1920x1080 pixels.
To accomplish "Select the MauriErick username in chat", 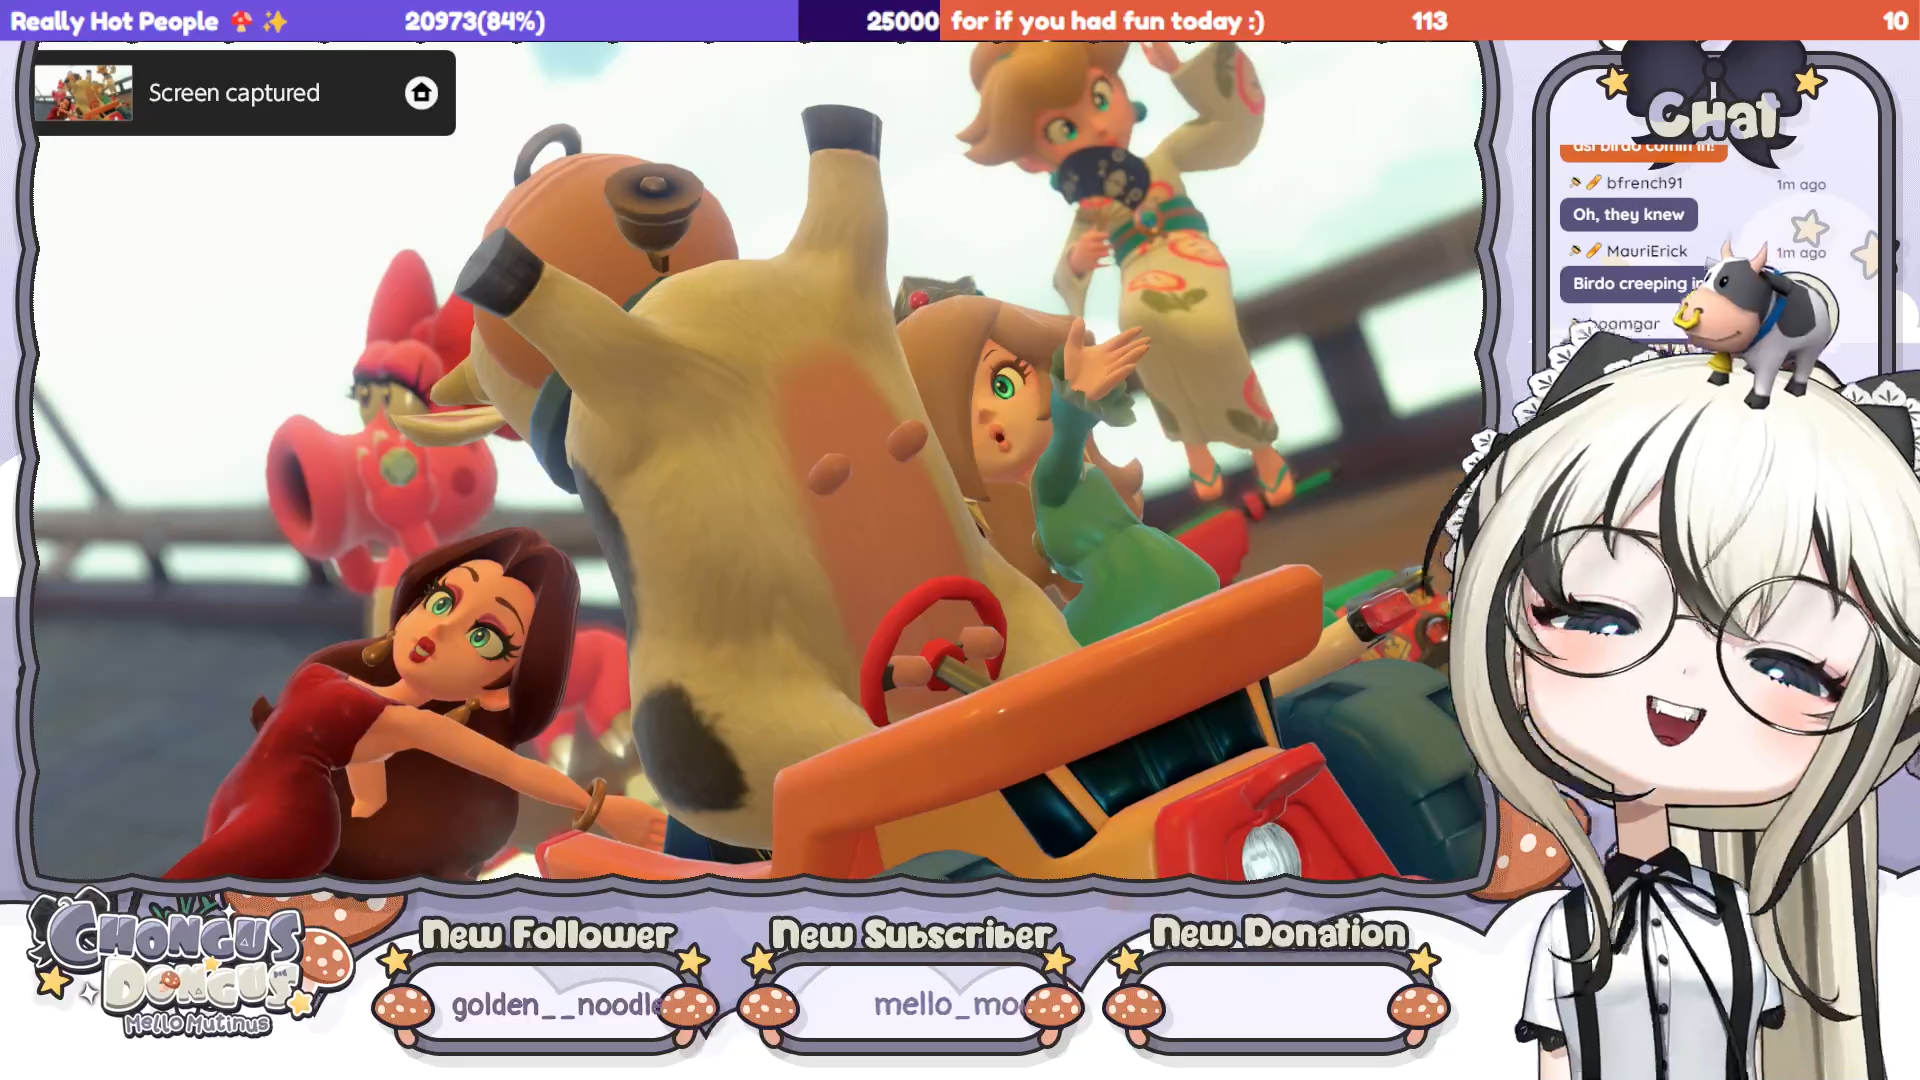I will pyautogui.click(x=1646, y=251).
